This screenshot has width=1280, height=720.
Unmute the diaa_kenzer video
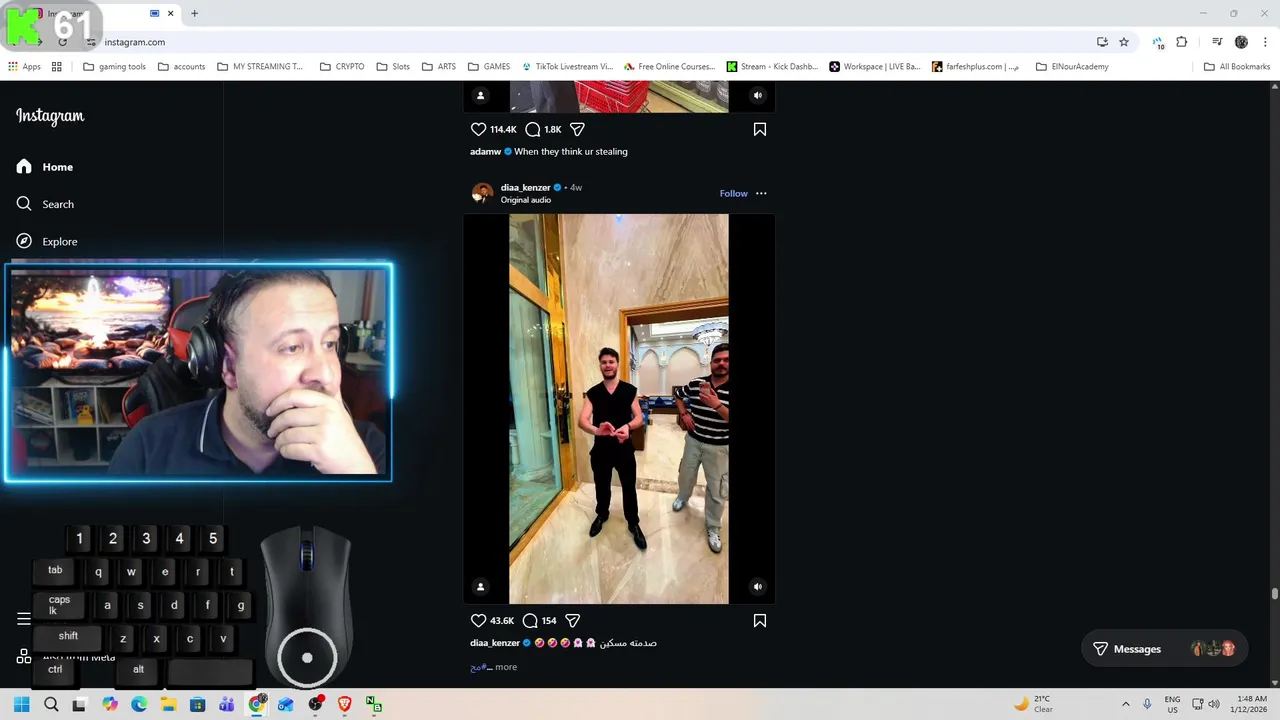[x=757, y=587]
